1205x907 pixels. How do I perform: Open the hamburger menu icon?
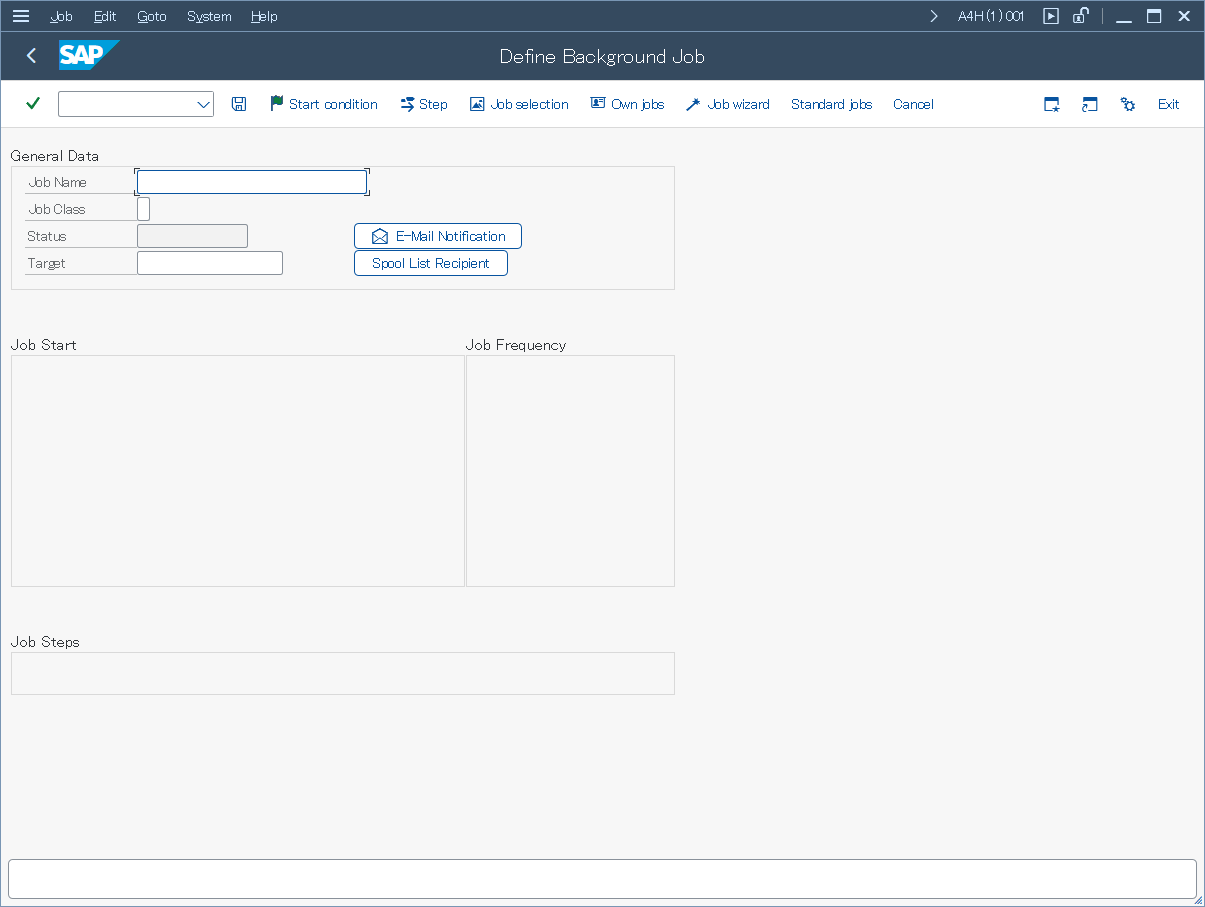coord(21,16)
